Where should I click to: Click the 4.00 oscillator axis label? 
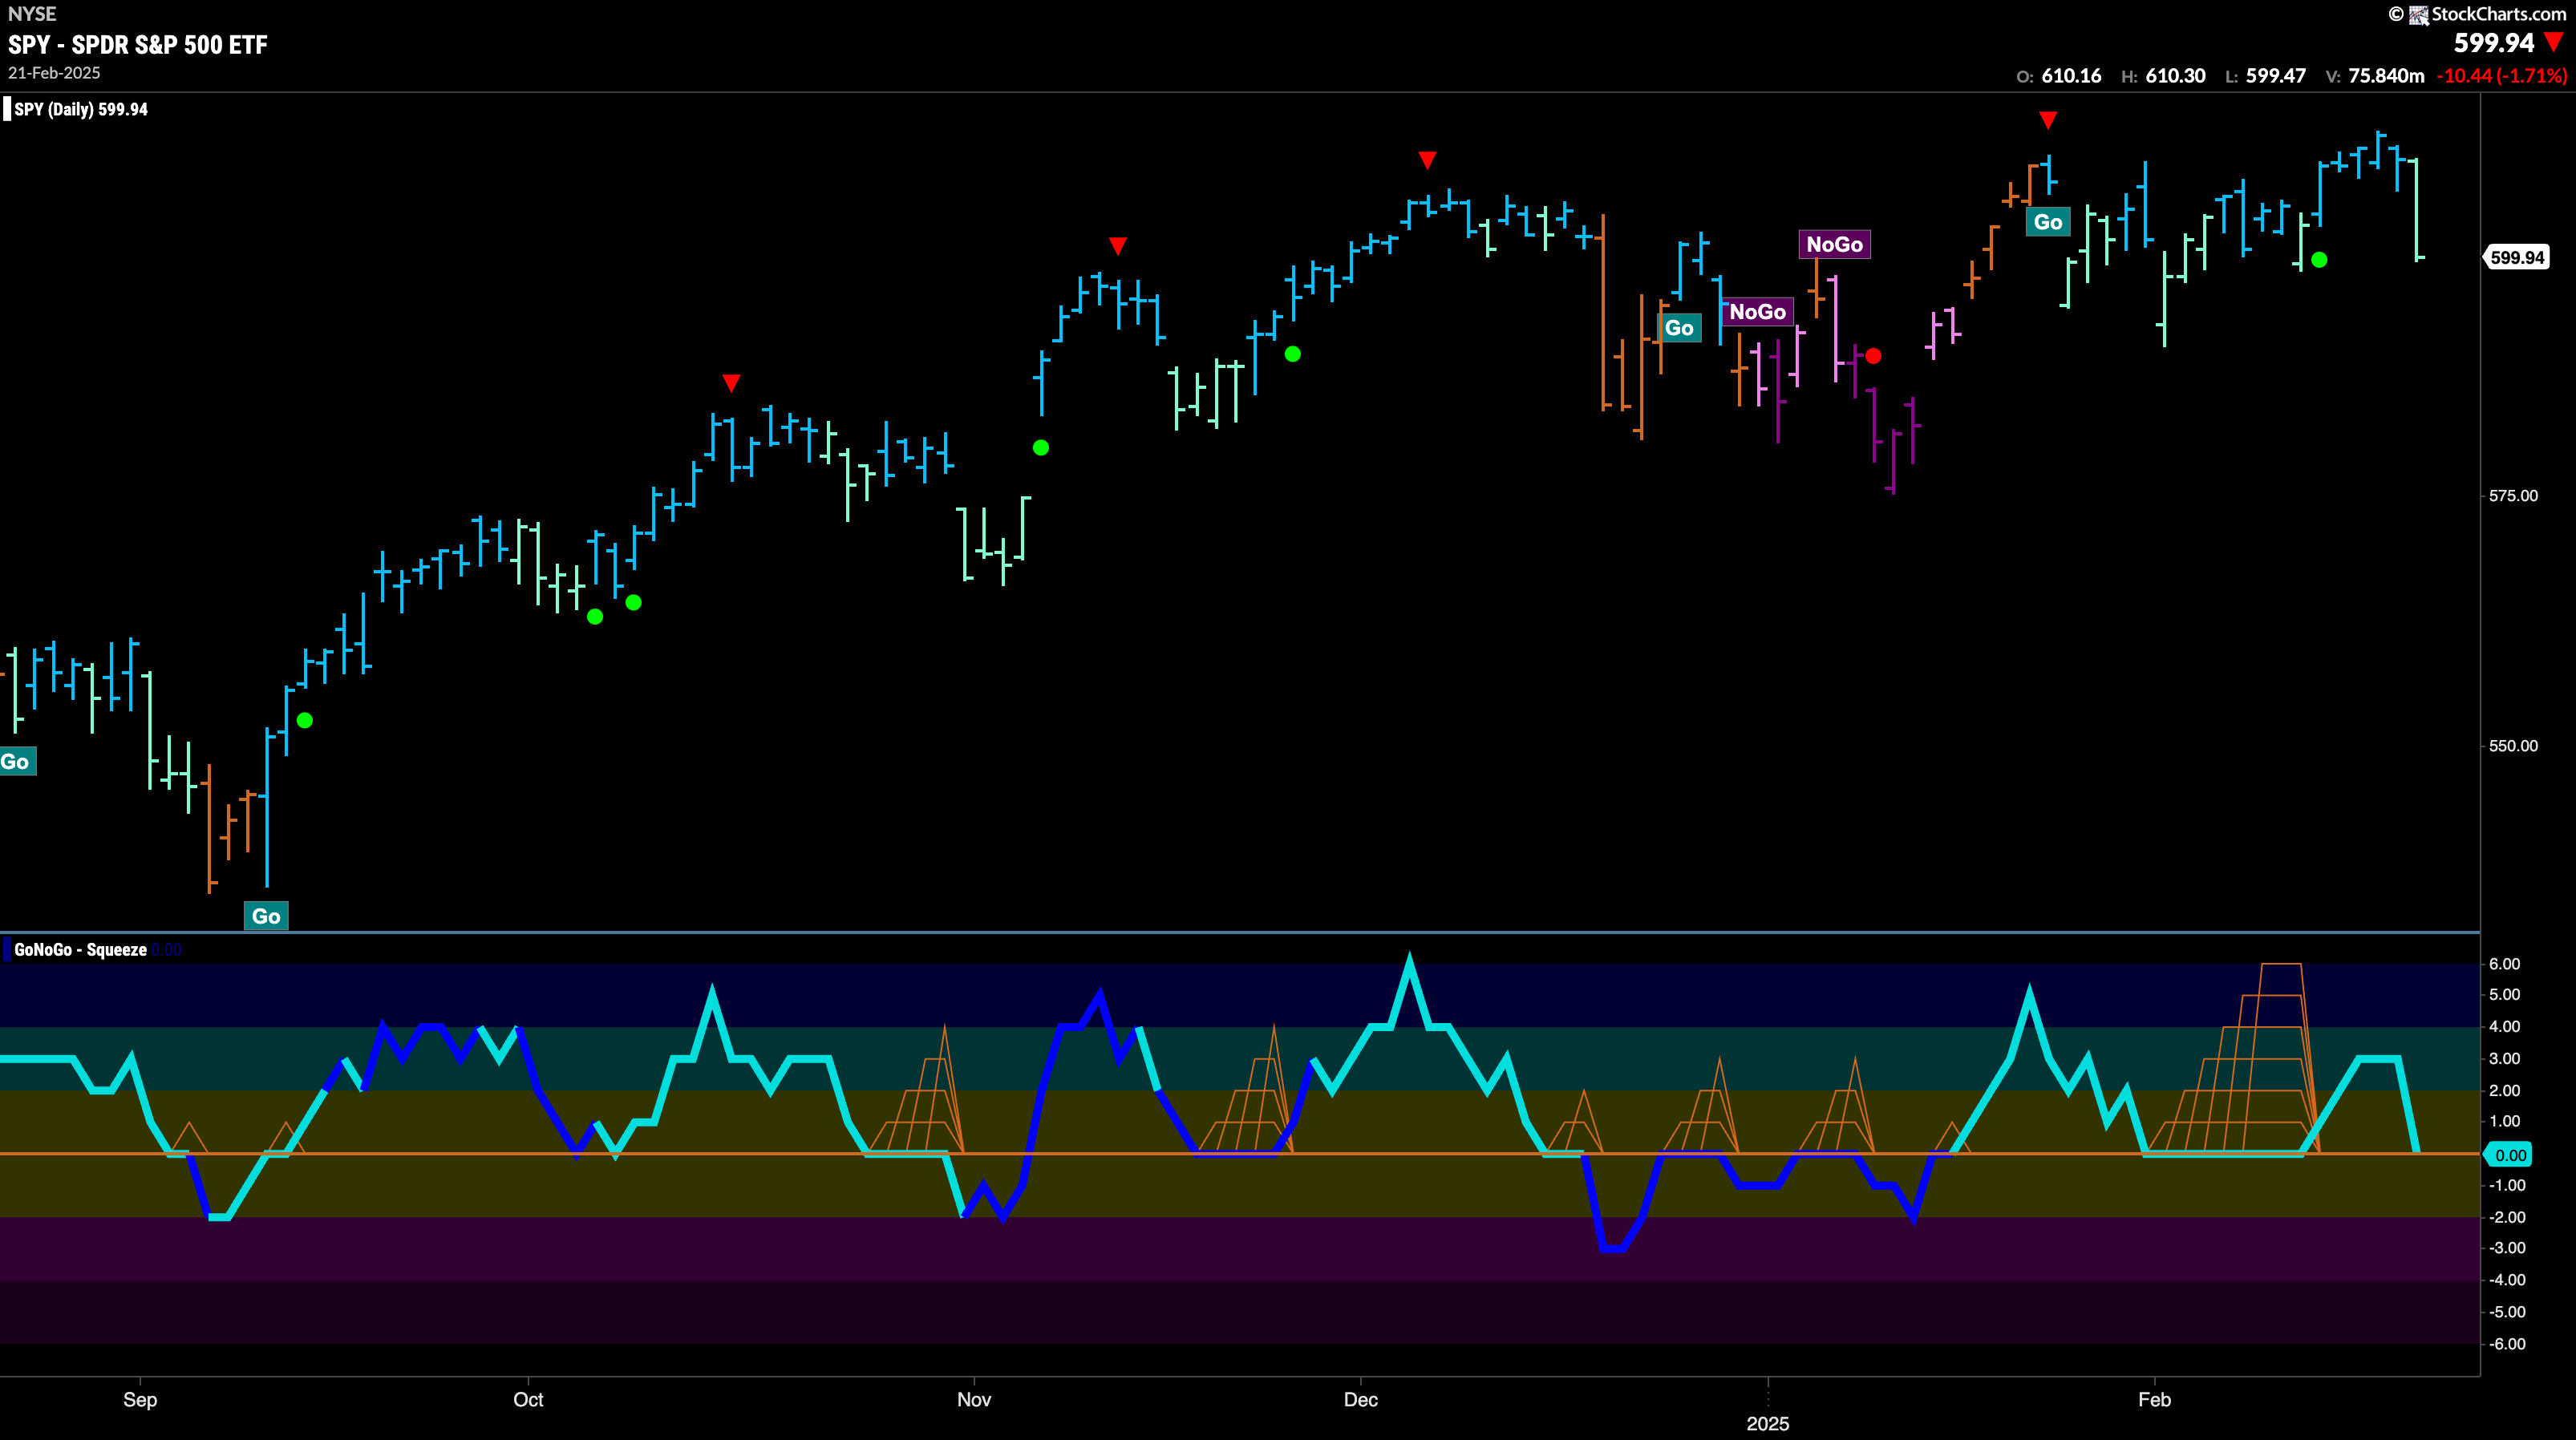click(x=2505, y=1027)
